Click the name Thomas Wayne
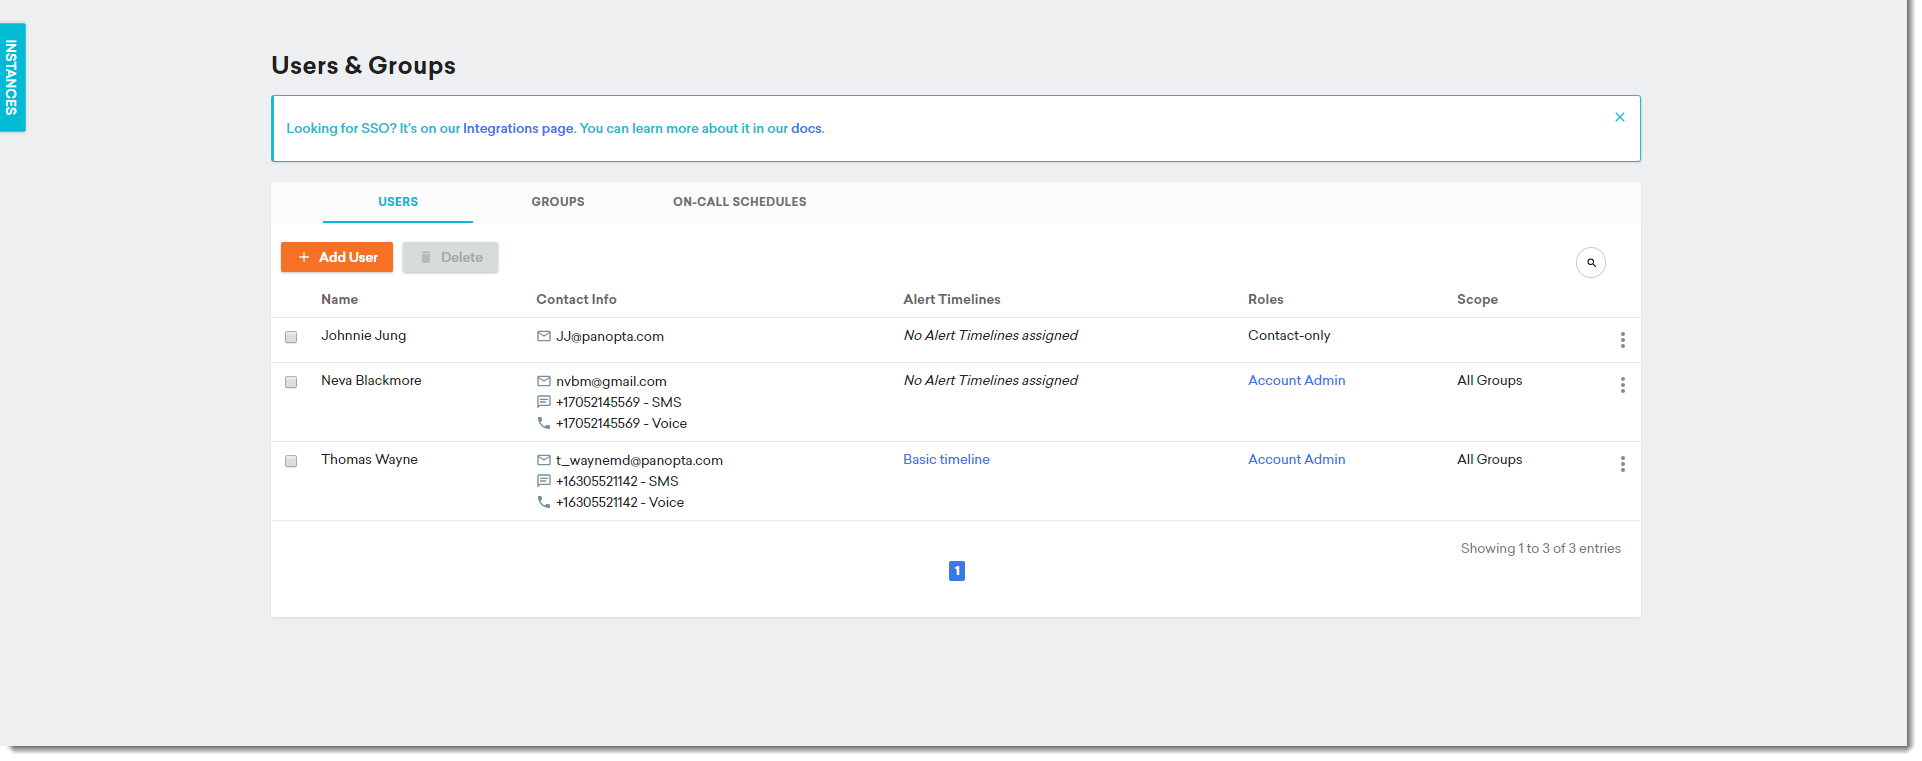This screenshot has height=761, width=1922. (x=369, y=459)
